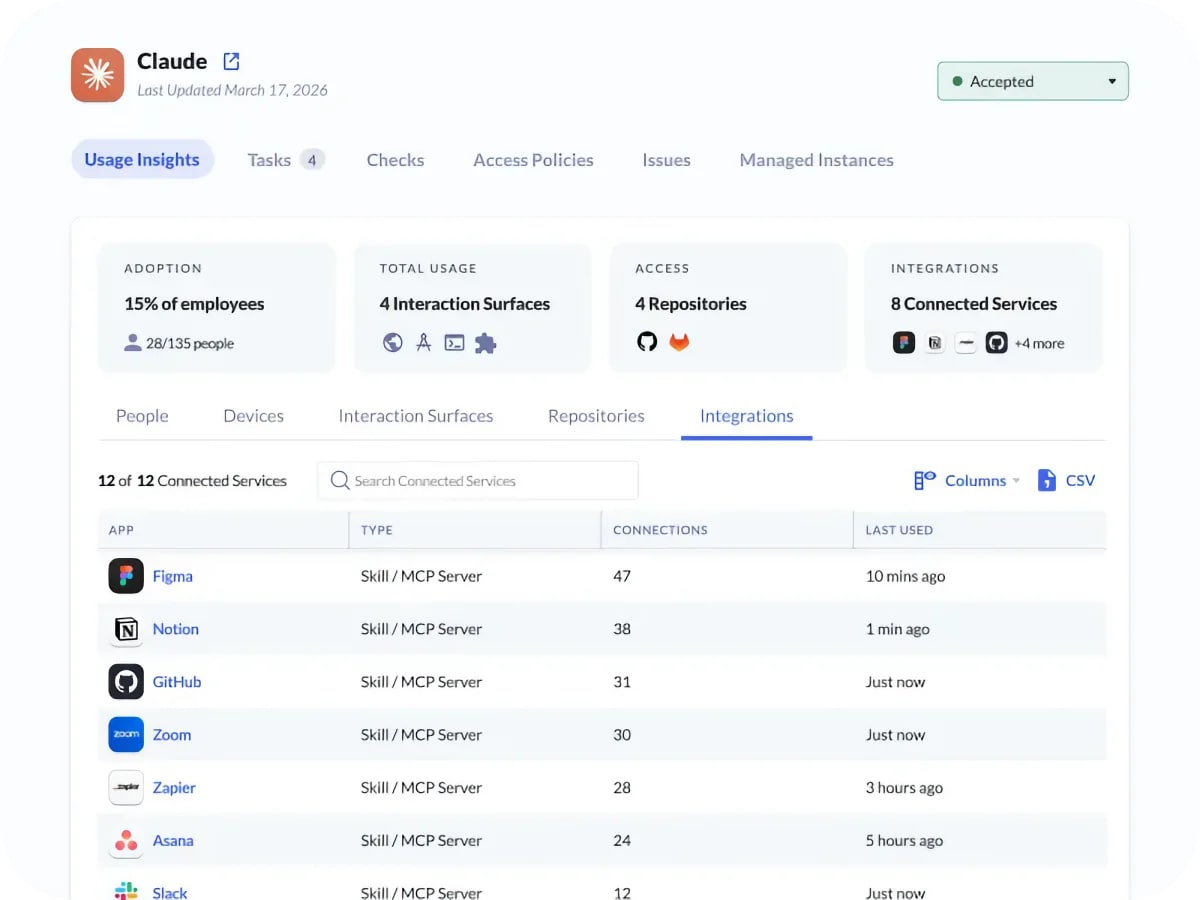Click the GitHub icon in Access card
This screenshot has height=900, width=1200.
[647, 342]
